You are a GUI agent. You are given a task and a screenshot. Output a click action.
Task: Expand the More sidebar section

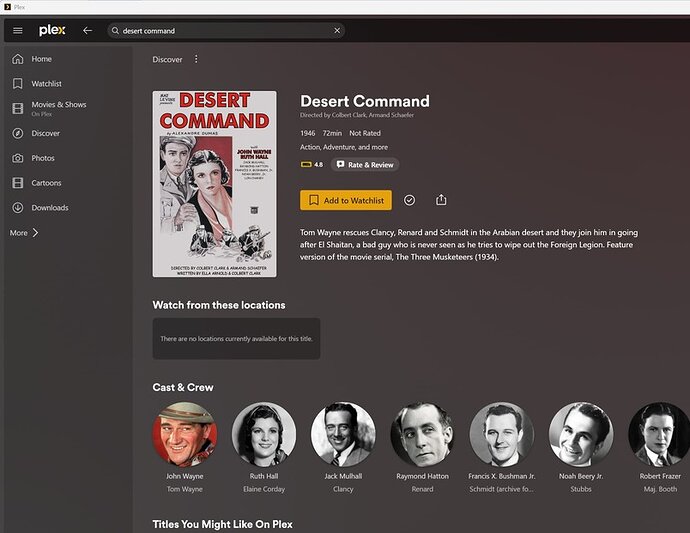24,233
